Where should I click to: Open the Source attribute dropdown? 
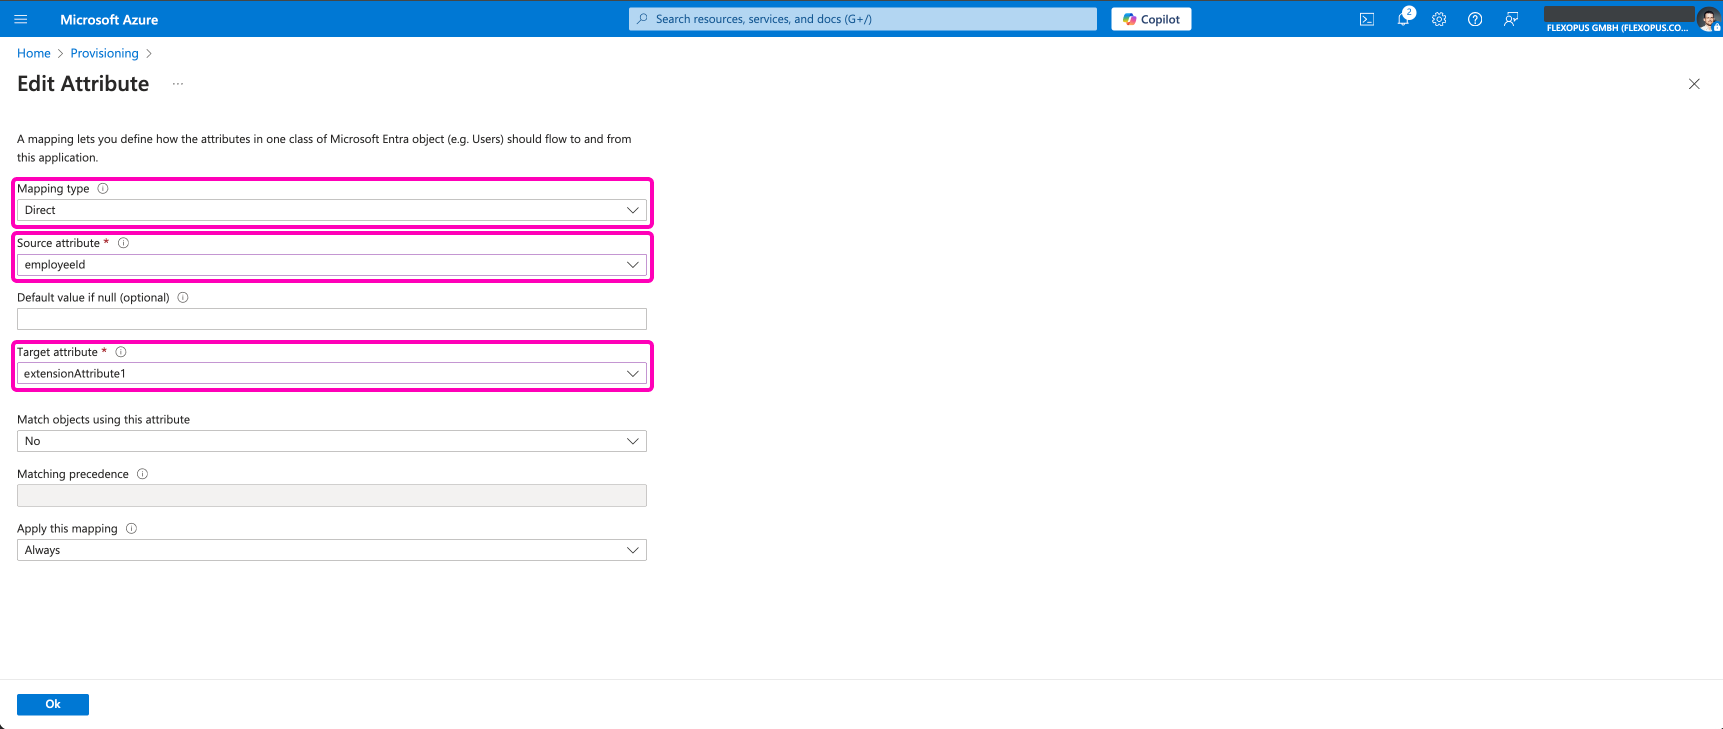click(331, 265)
